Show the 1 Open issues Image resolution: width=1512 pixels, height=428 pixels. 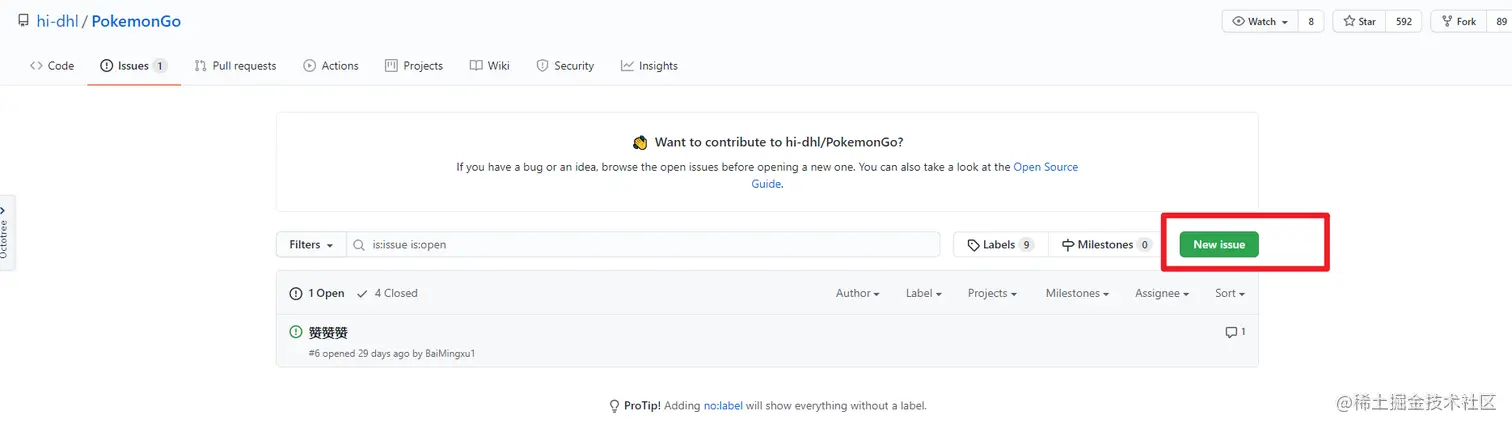point(317,293)
